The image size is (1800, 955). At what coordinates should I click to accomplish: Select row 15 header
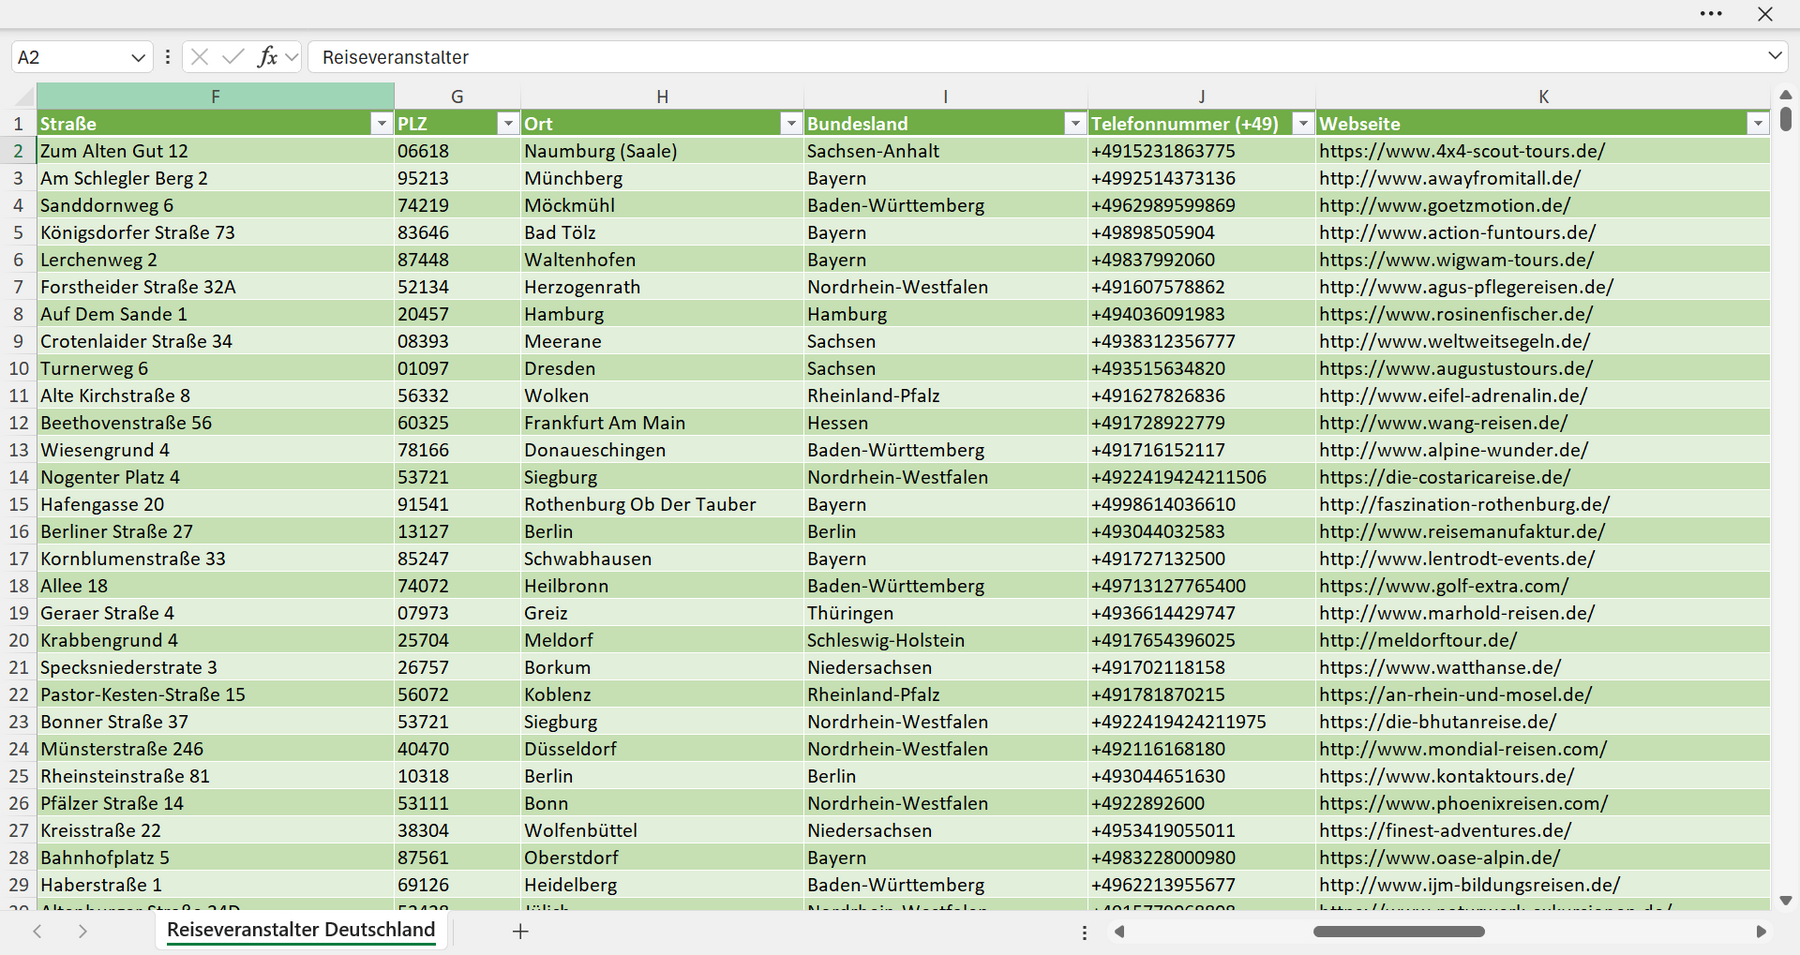tap(18, 504)
